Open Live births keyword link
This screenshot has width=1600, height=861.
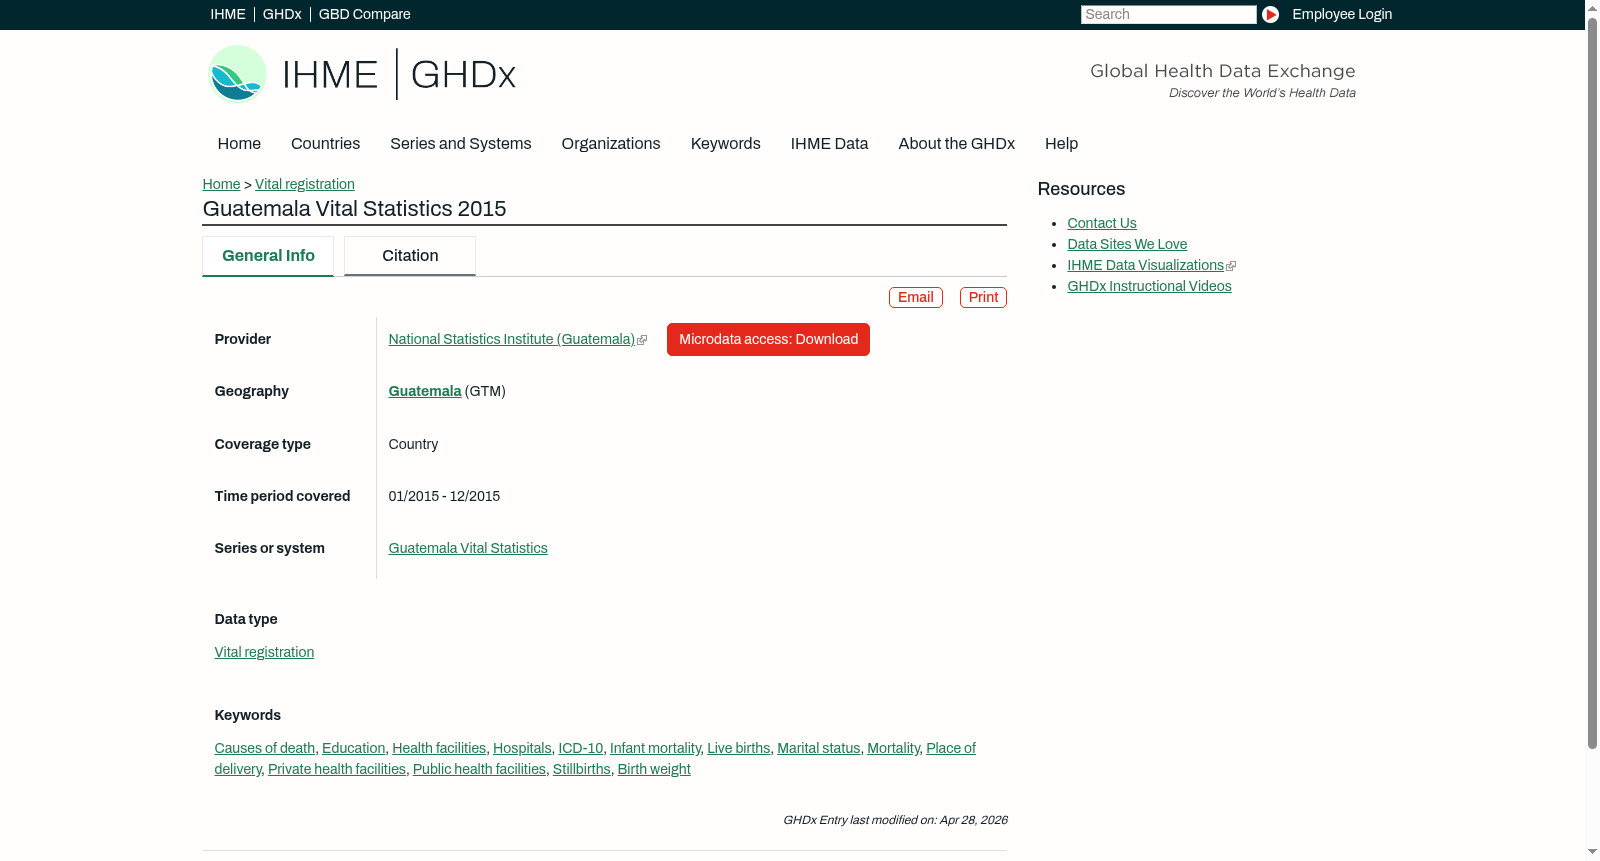[739, 748]
